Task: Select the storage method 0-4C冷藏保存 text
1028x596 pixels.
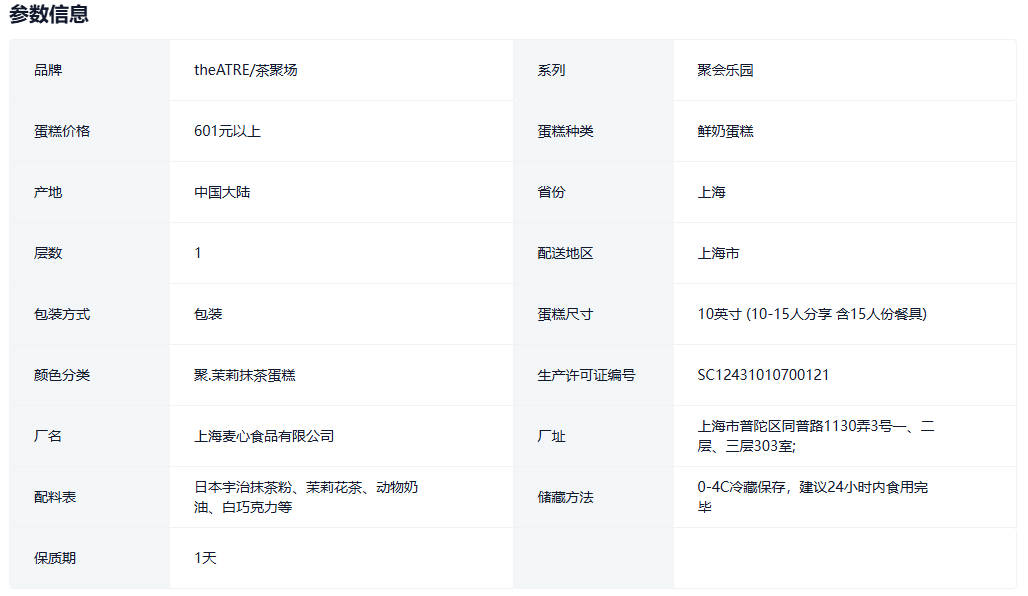Action: click(x=812, y=497)
